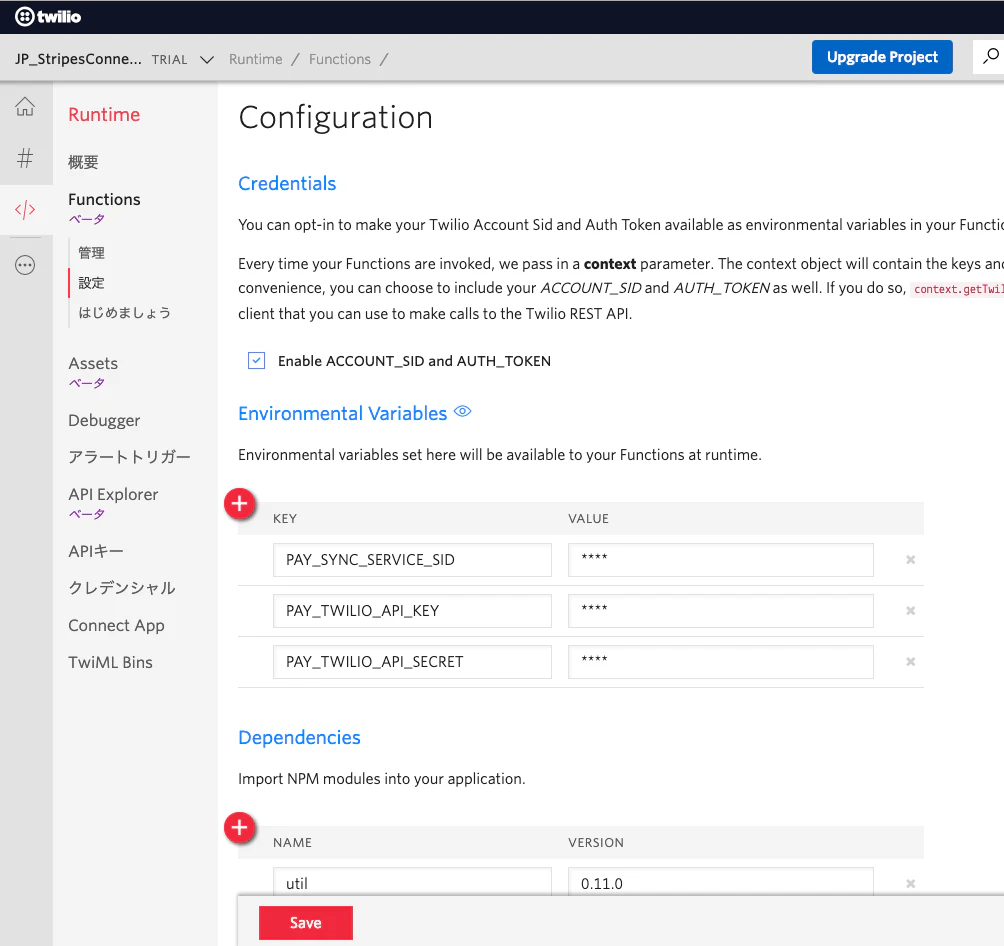Click the Twilio logo
This screenshot has height=946, width=1004.
(48, 17)
